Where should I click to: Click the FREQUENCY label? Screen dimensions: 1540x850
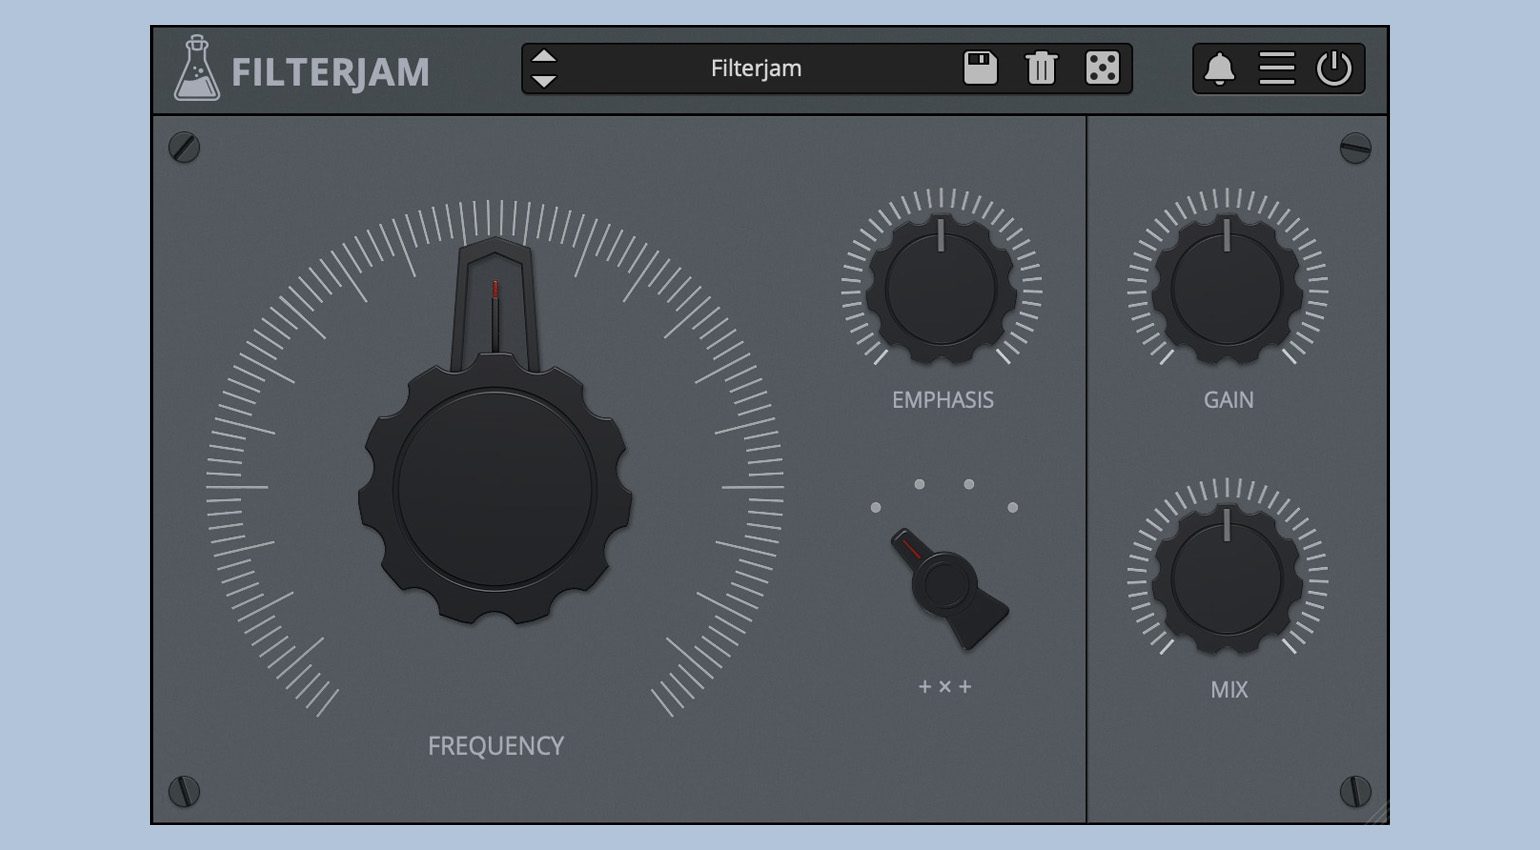click(496, 746)
